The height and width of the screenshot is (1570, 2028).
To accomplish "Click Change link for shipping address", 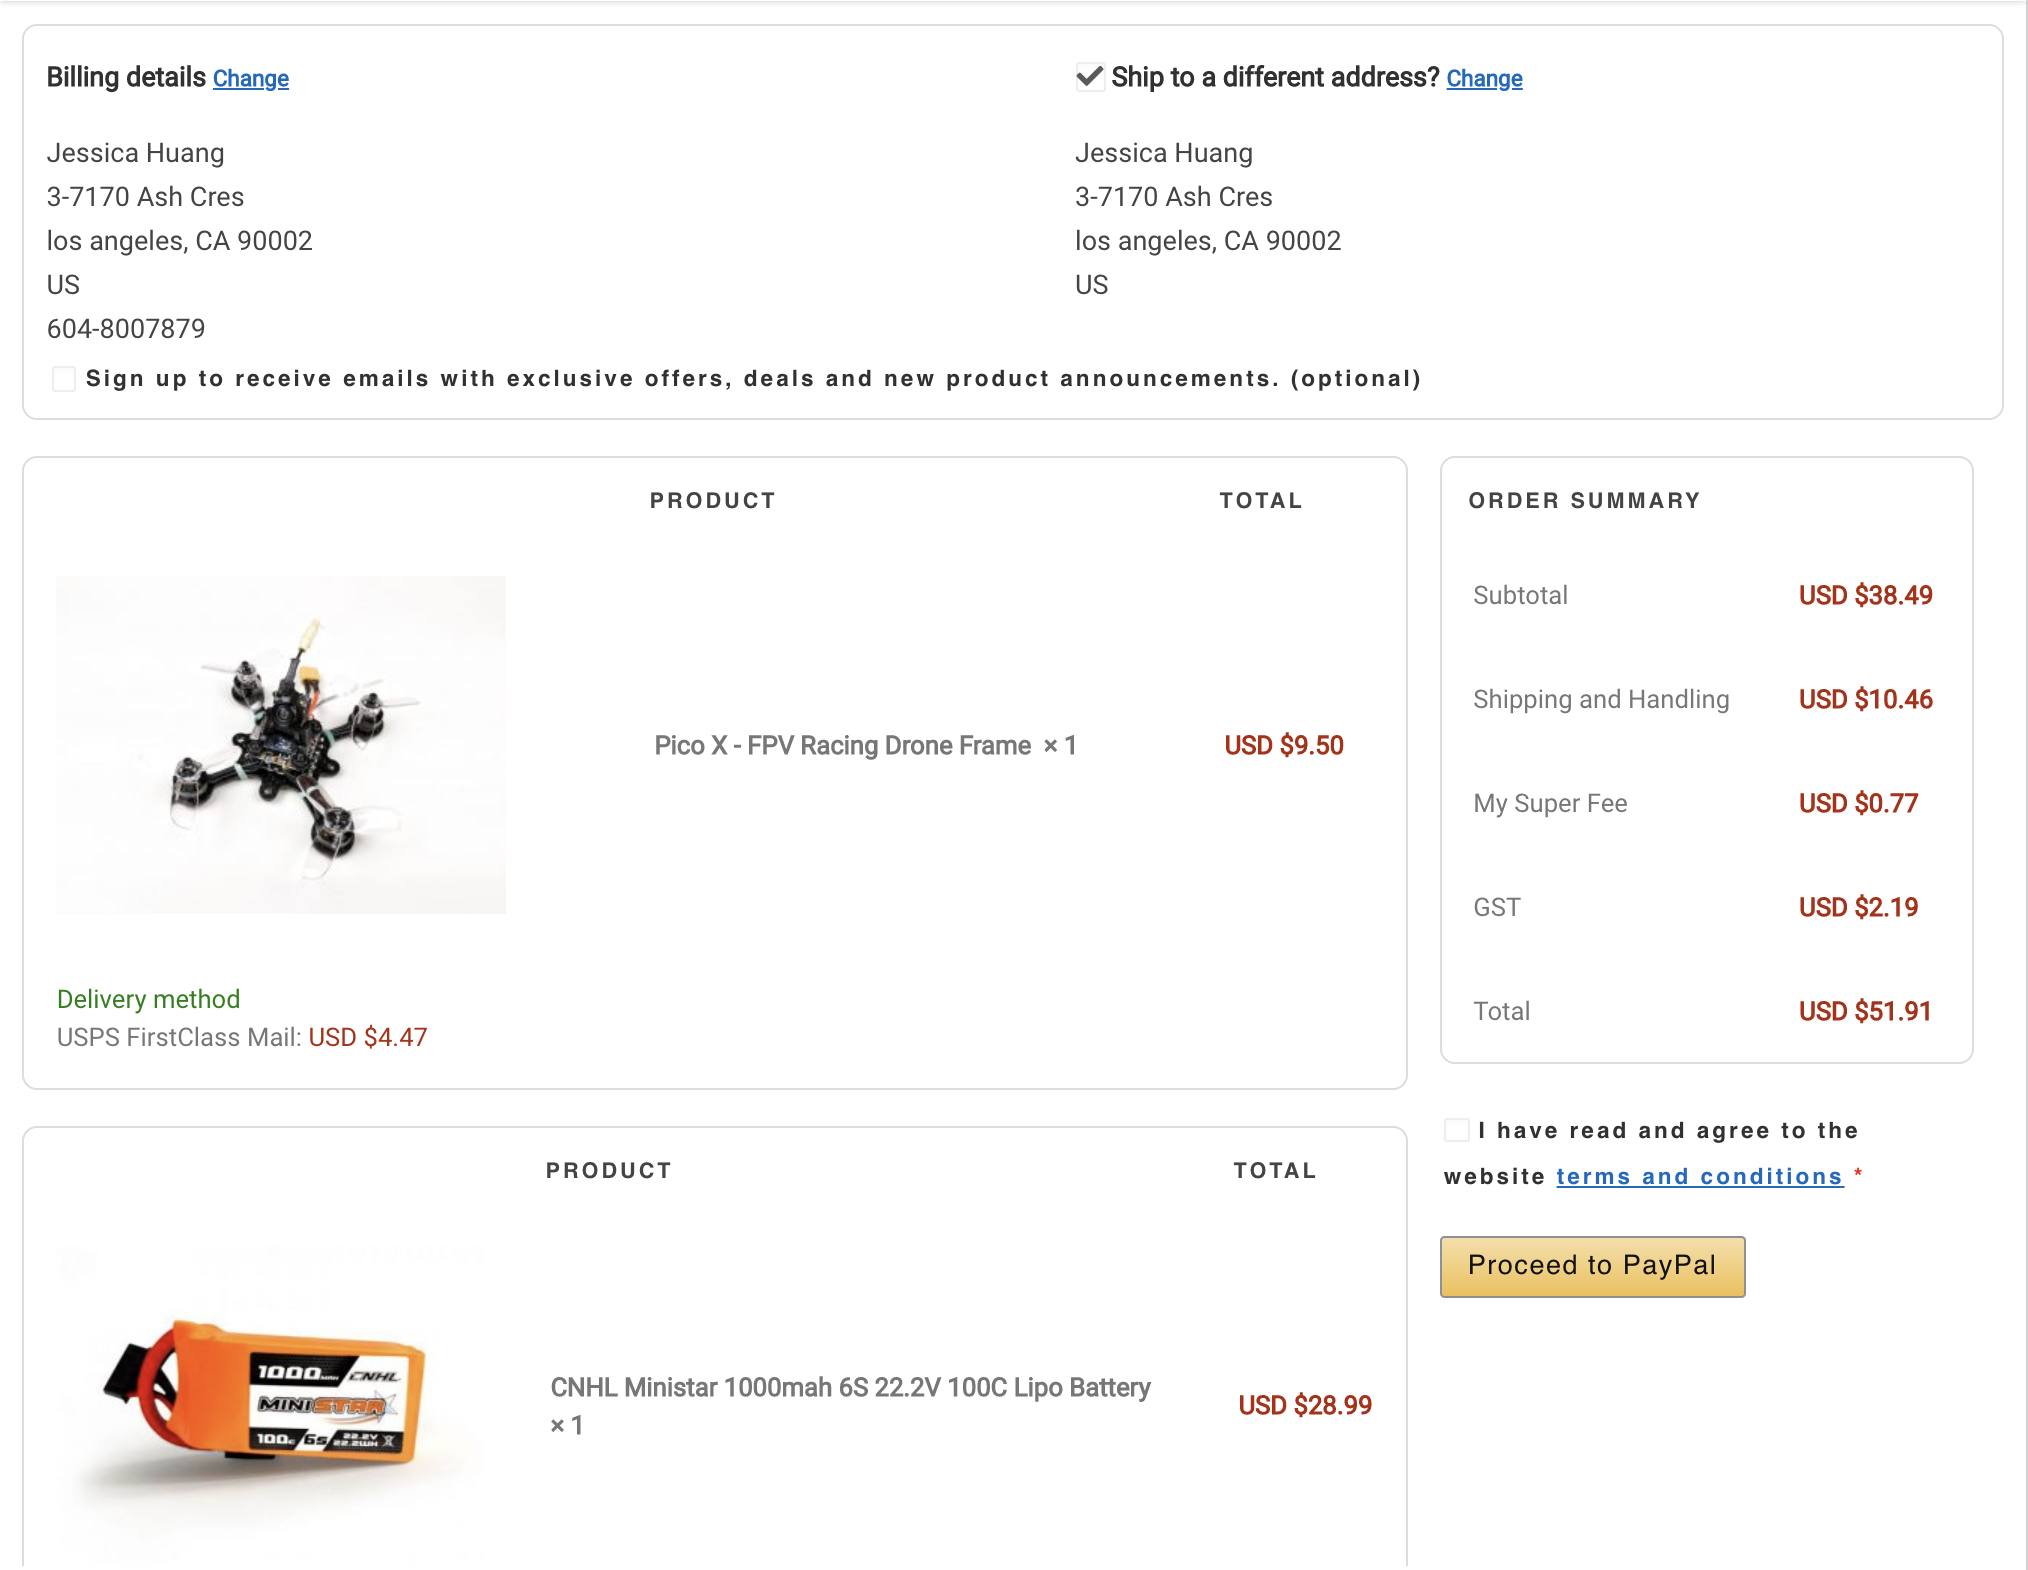I will click(x=1484, y=79).
